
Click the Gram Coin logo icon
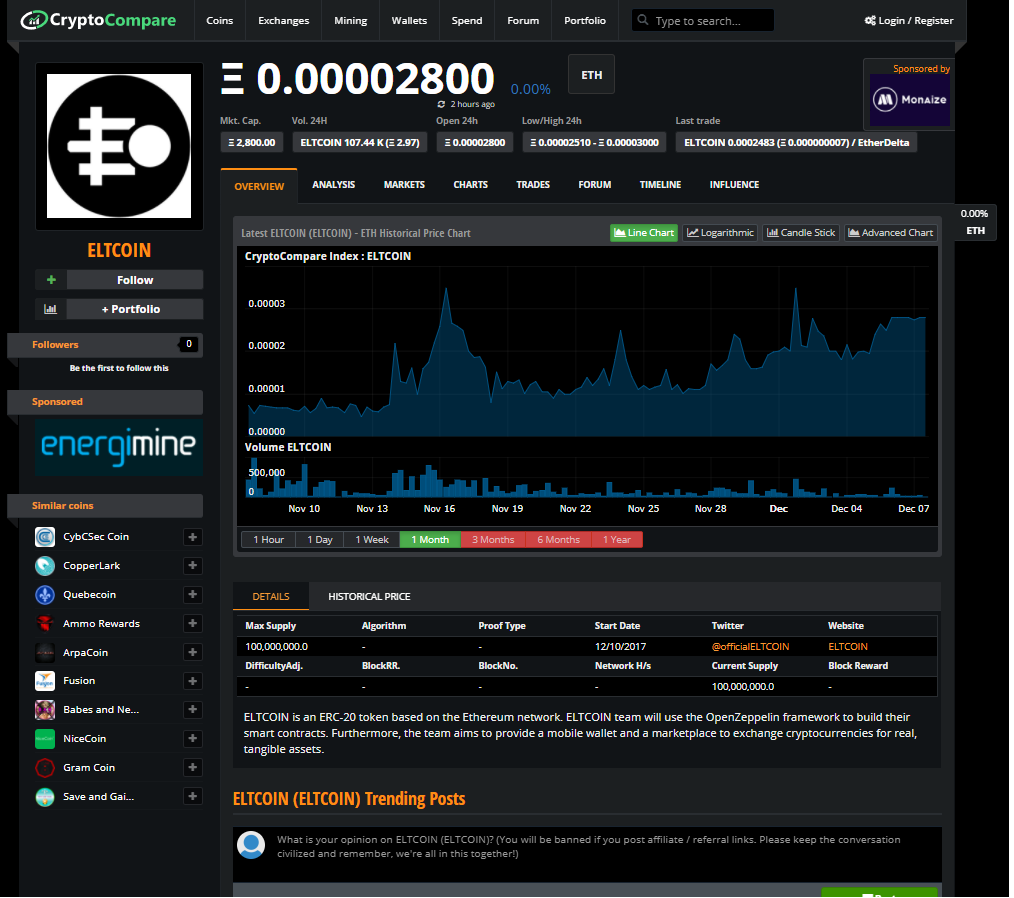coord(45,767)
